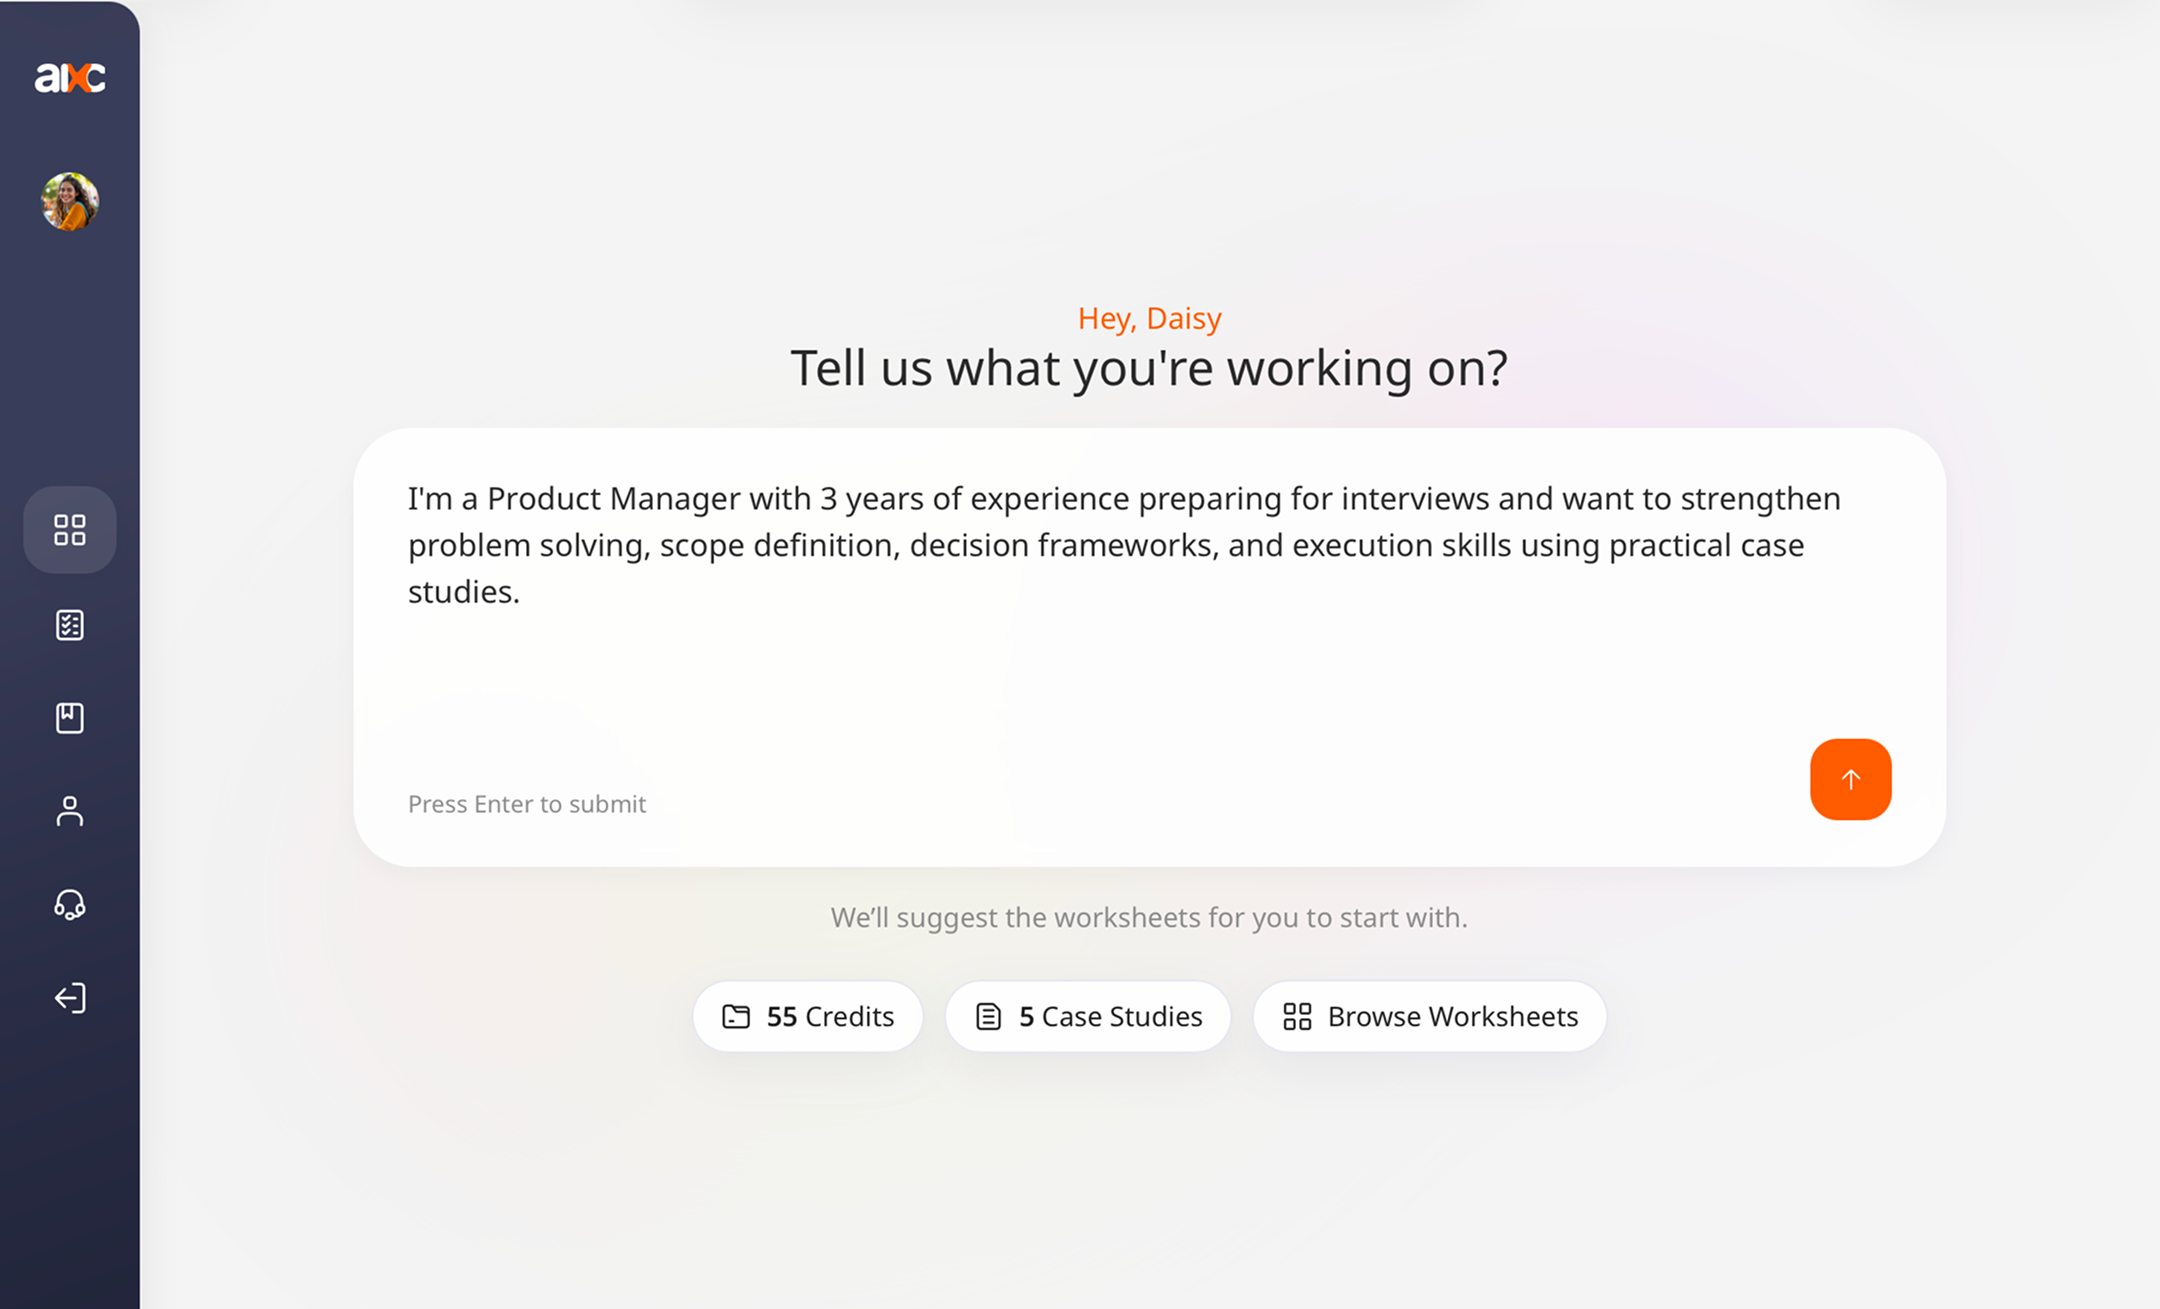Viewport: 2160px width, 1309px height.
Task: Click the Browse Worksheets button
Action: point(1430,1016)
